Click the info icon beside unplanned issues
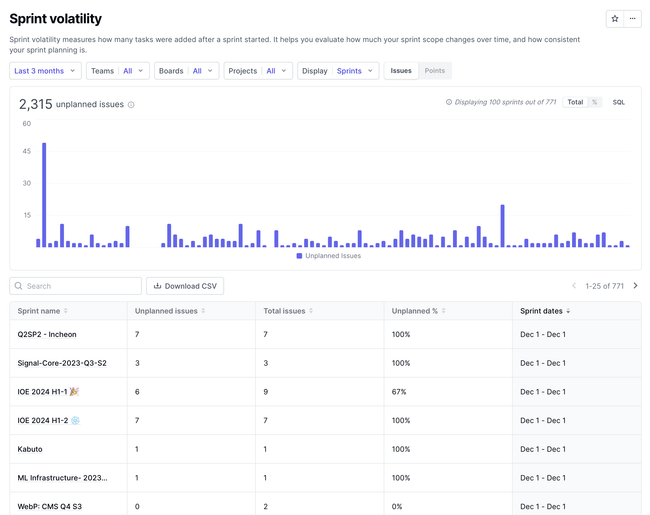The image size is (650, 515). click(x=131, y=105)
